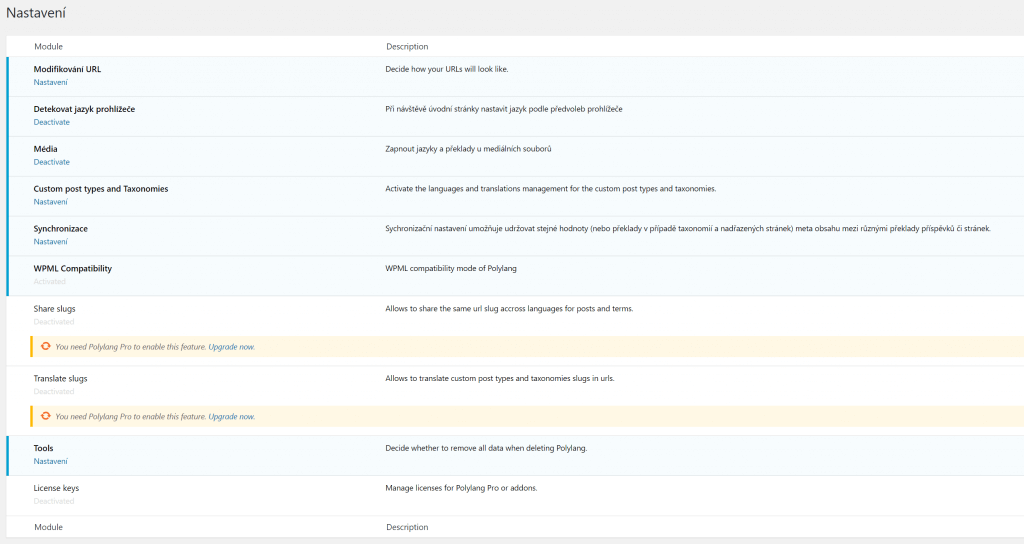Click the Nastavení page heading
Image resolution: width=1024 pixels, height=544 pixels.
tap(36, 12)
